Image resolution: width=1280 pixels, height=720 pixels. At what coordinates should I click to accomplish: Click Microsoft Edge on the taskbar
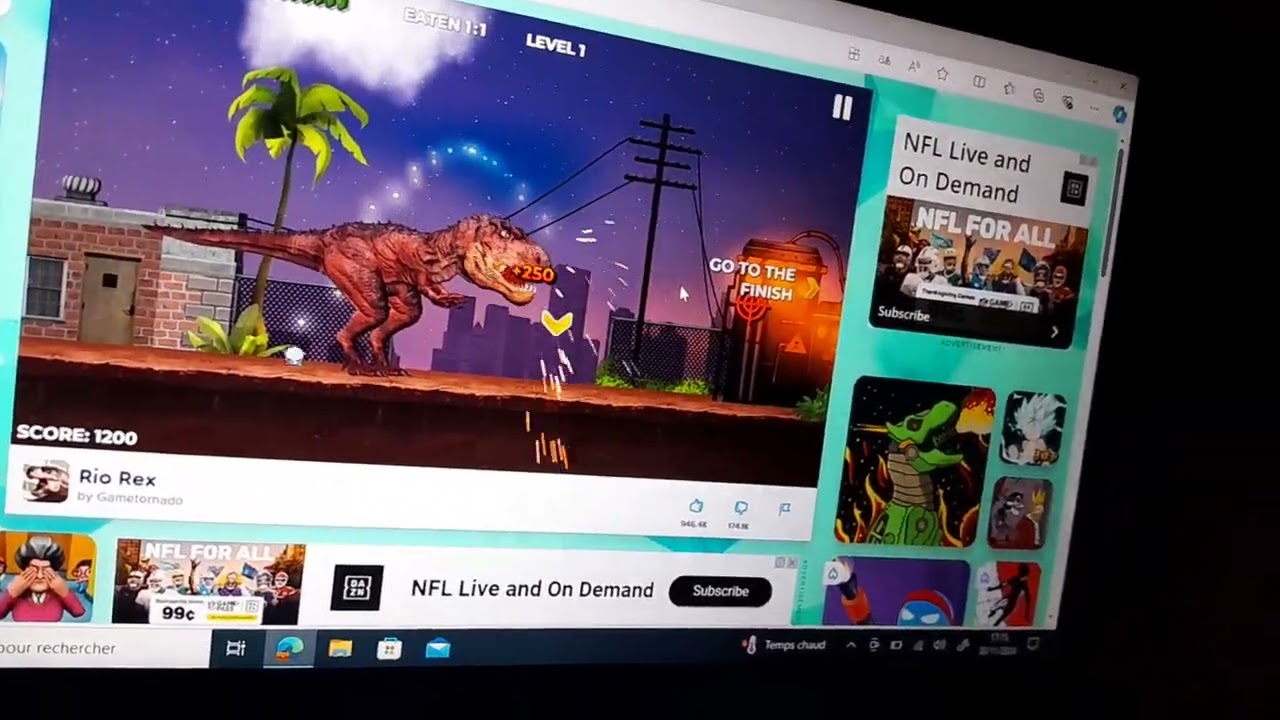[288, 649]
